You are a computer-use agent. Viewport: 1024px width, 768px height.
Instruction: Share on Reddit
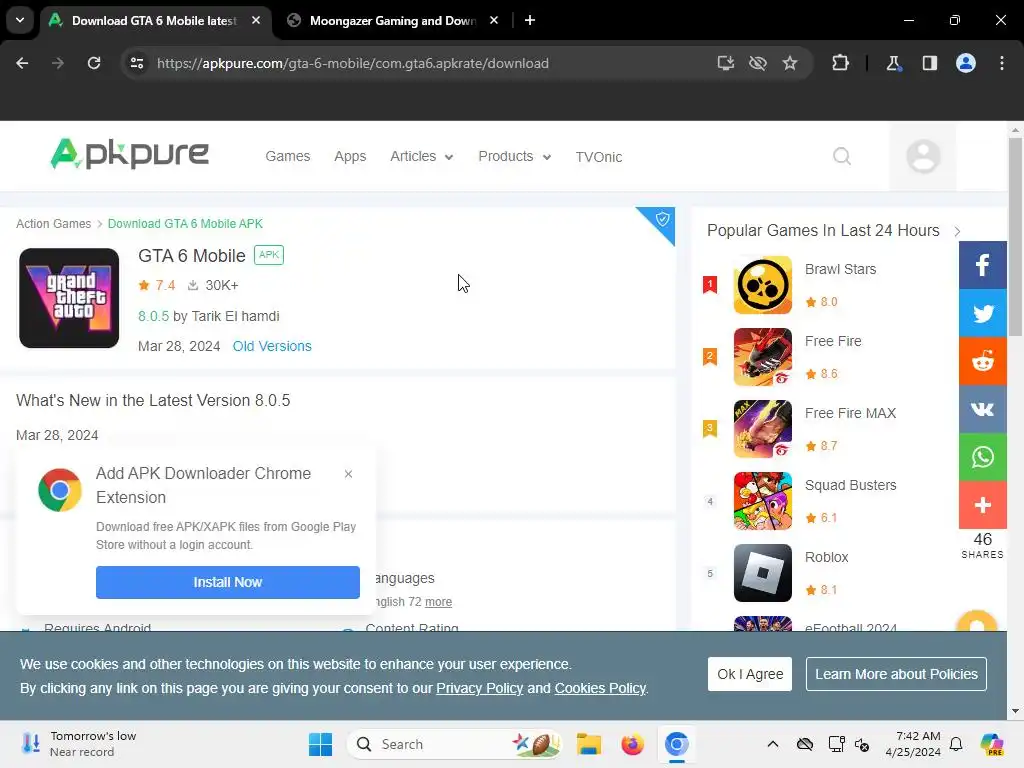pos(982,361)
